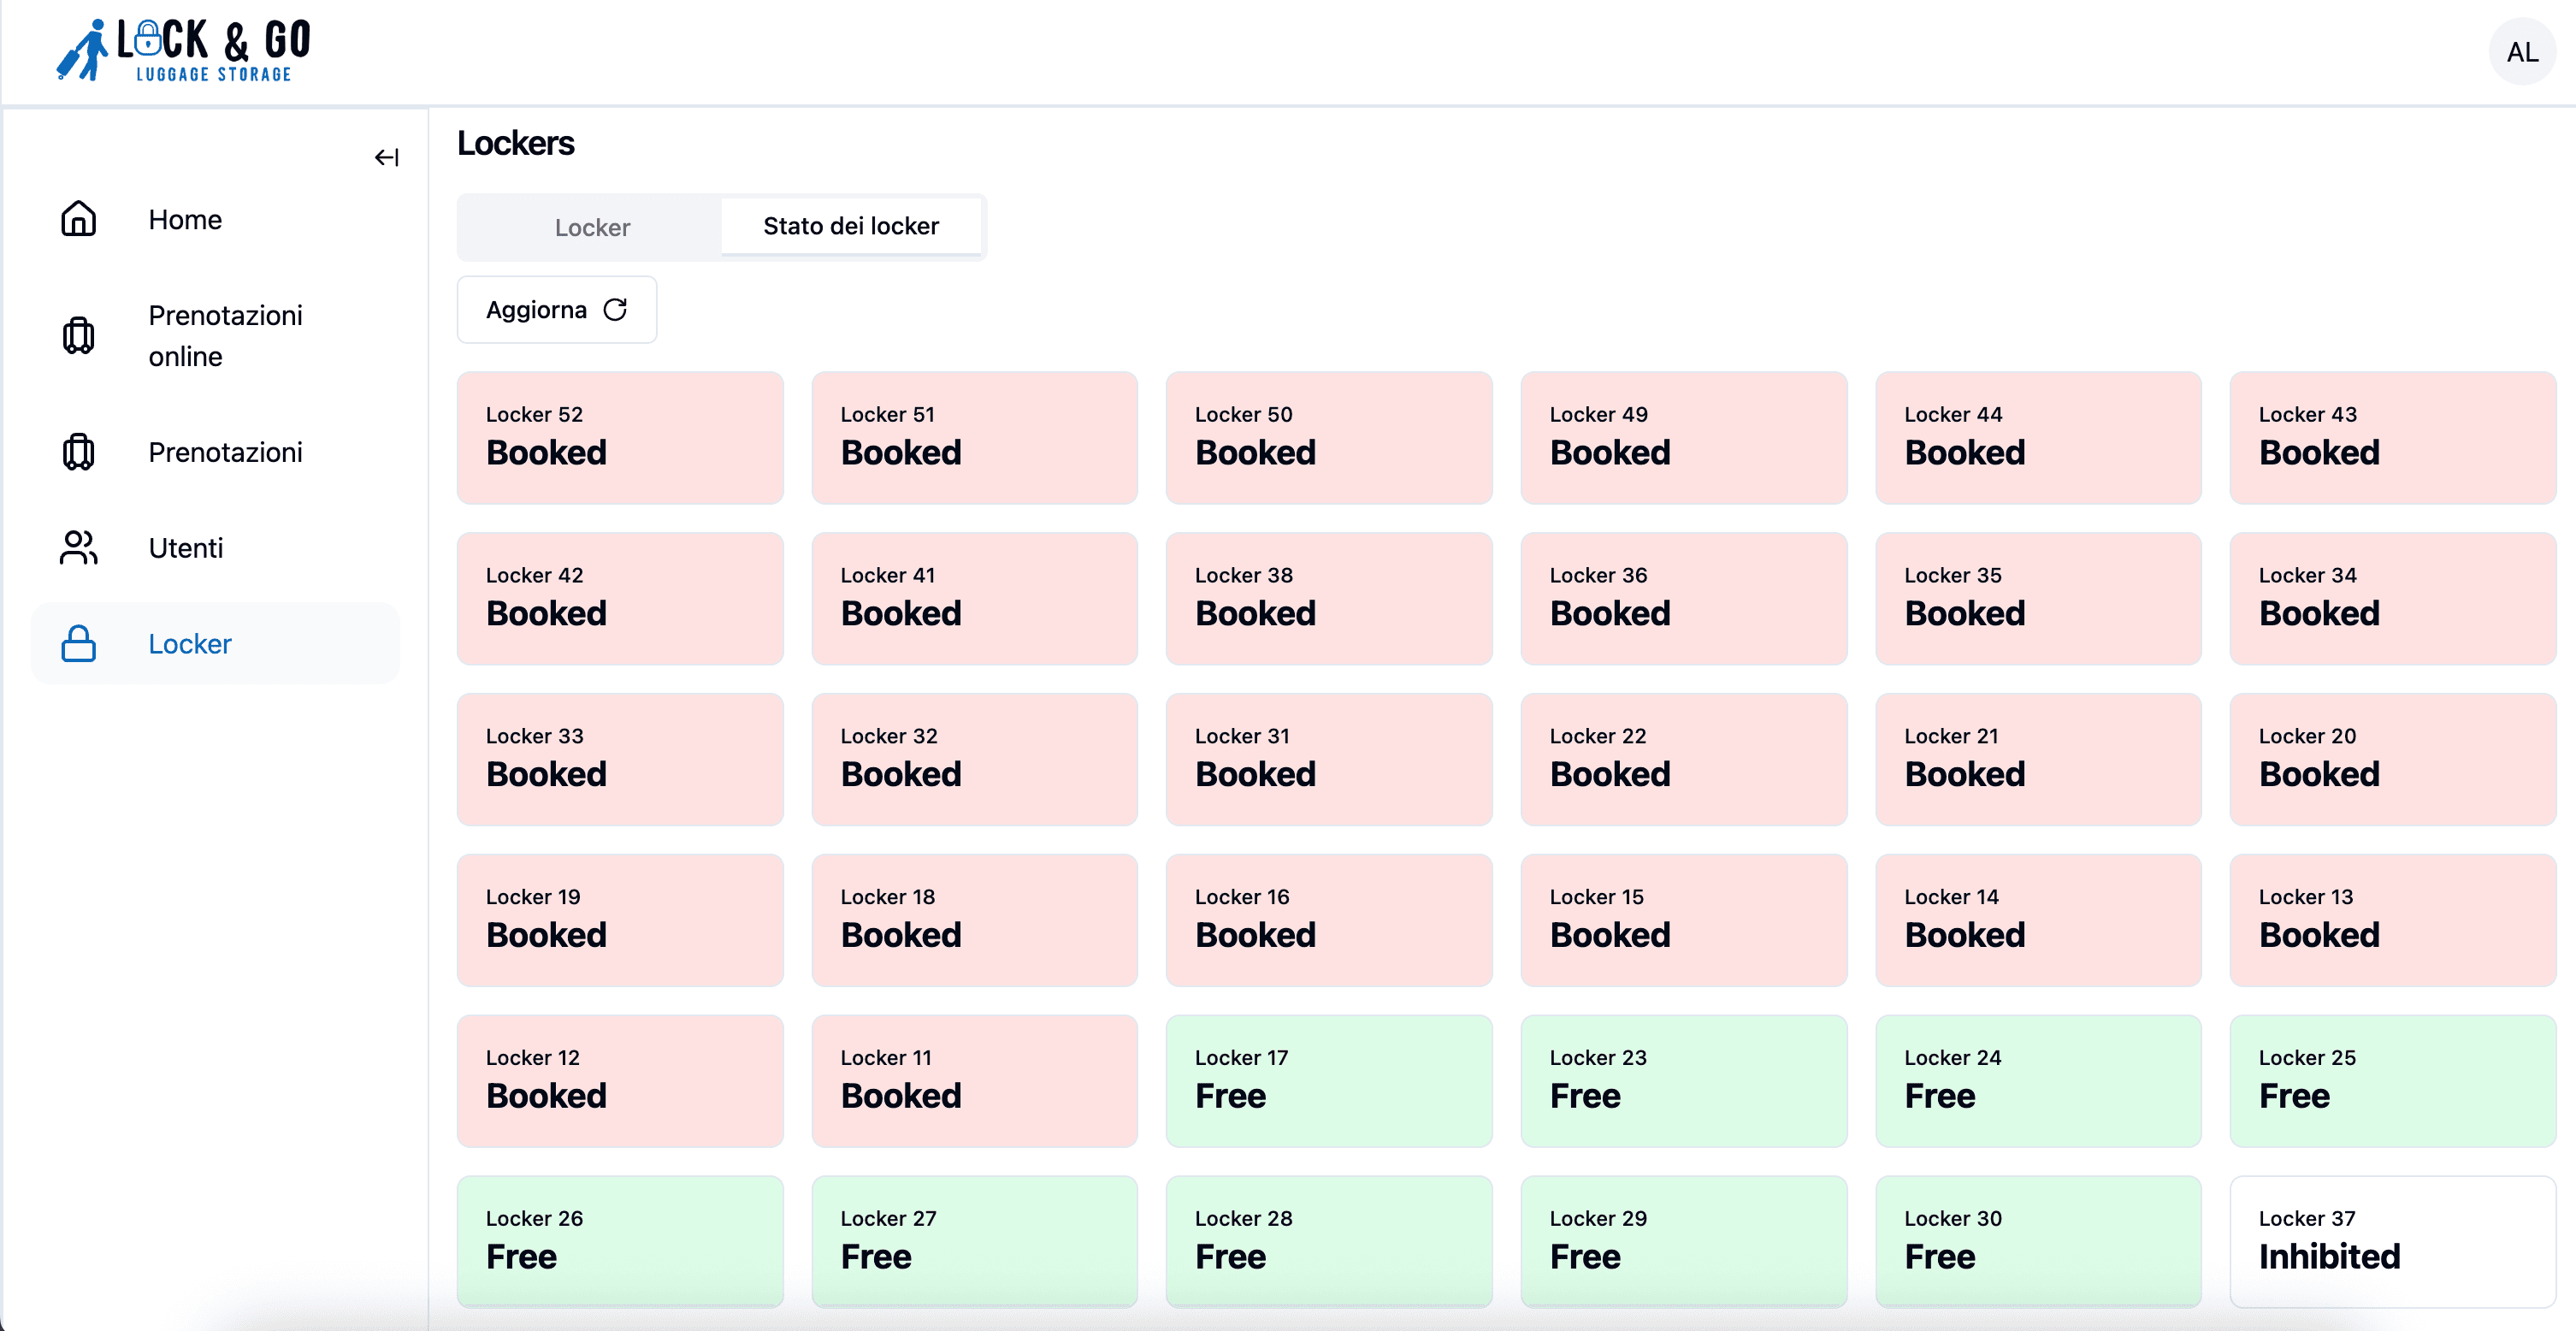This screenshot has height=1331, width=2576.
Task: Click the Home house icon
Action: (x=78, y=219)
